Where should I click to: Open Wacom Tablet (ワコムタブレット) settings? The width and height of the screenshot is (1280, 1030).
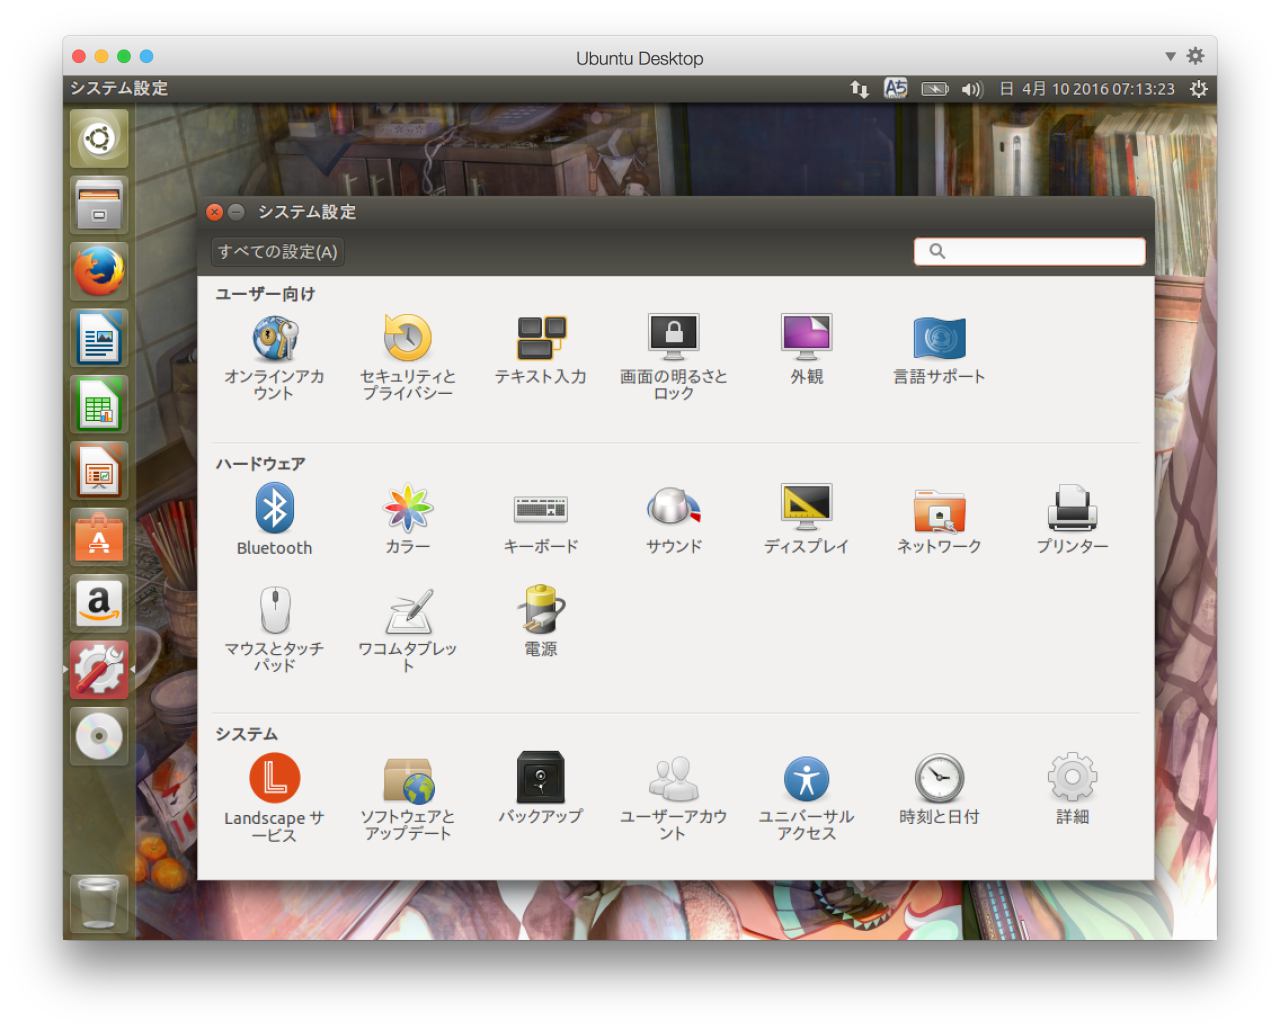pos(407,629)
